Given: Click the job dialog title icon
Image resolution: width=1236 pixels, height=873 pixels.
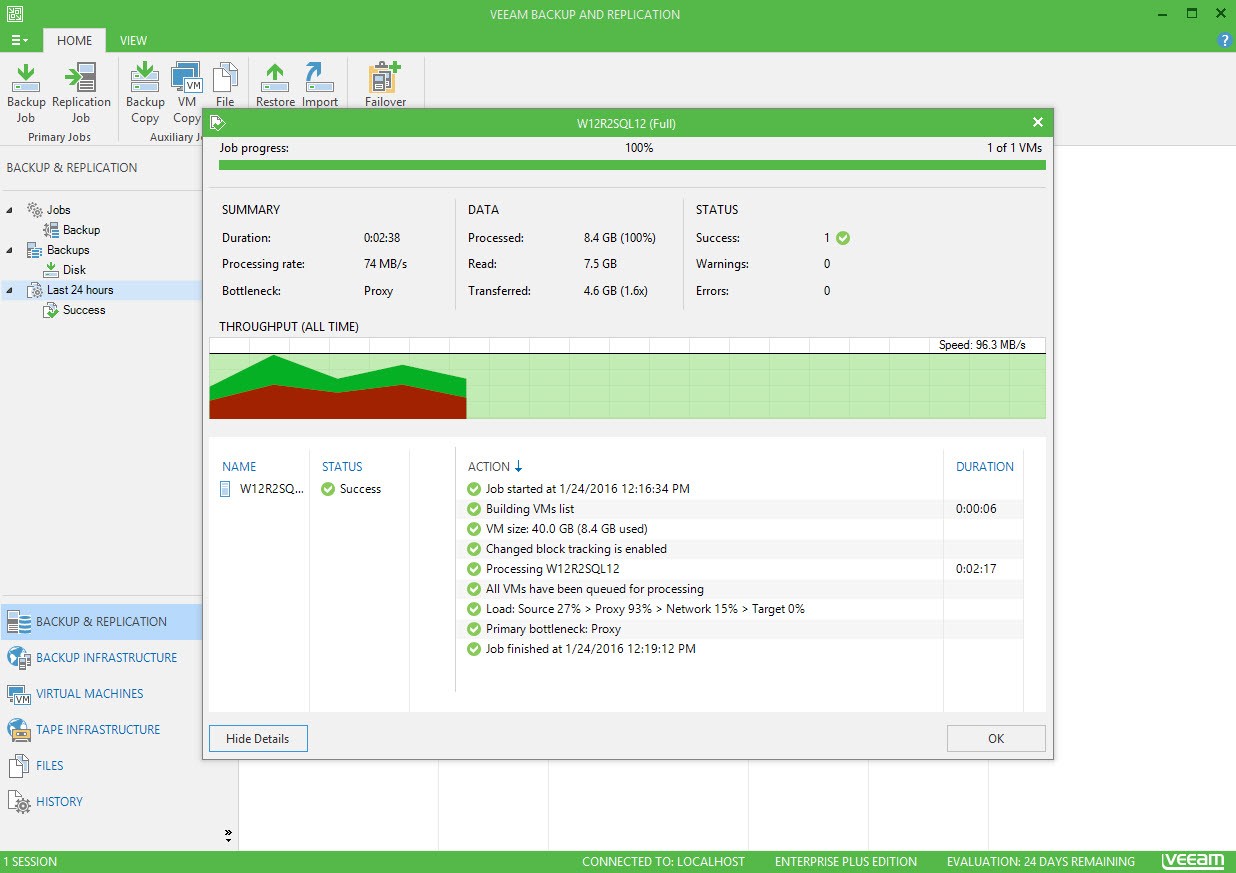Looking at the screenshot, I should [217, 123].
